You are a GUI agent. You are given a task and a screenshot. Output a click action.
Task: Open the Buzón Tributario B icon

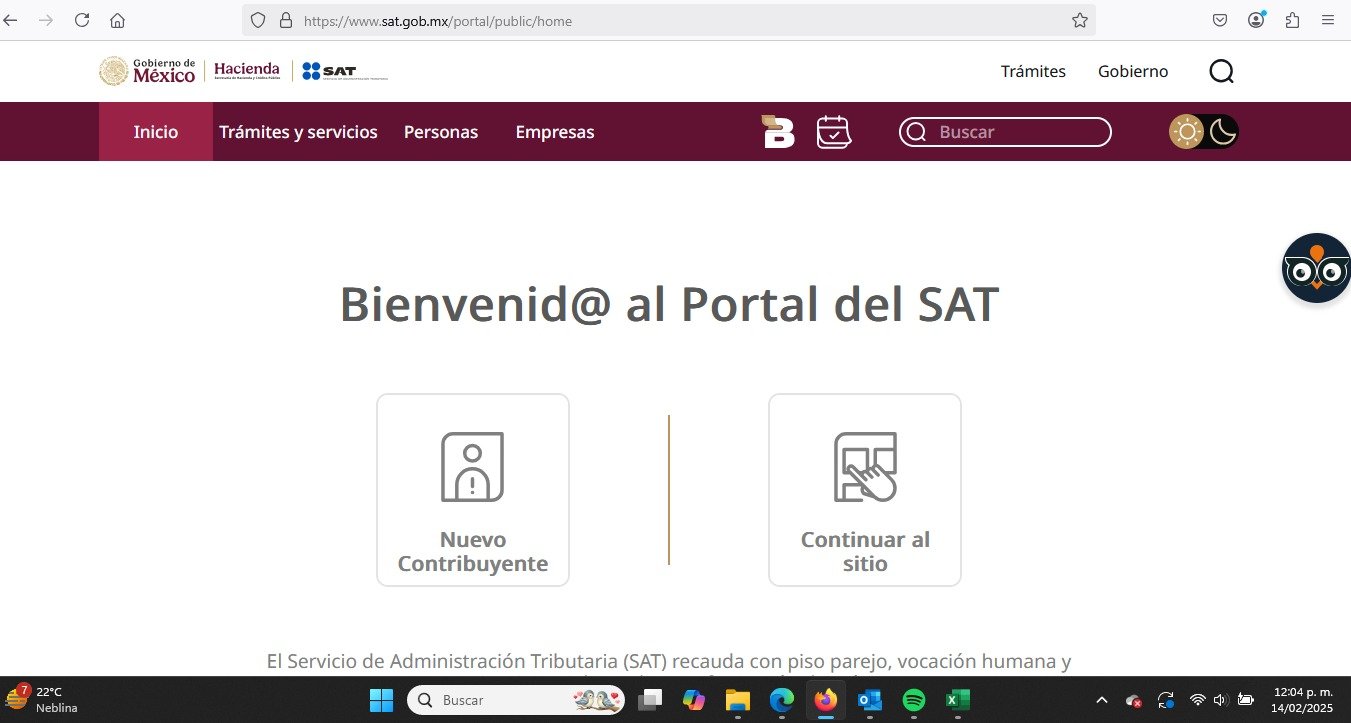[778, 131]
